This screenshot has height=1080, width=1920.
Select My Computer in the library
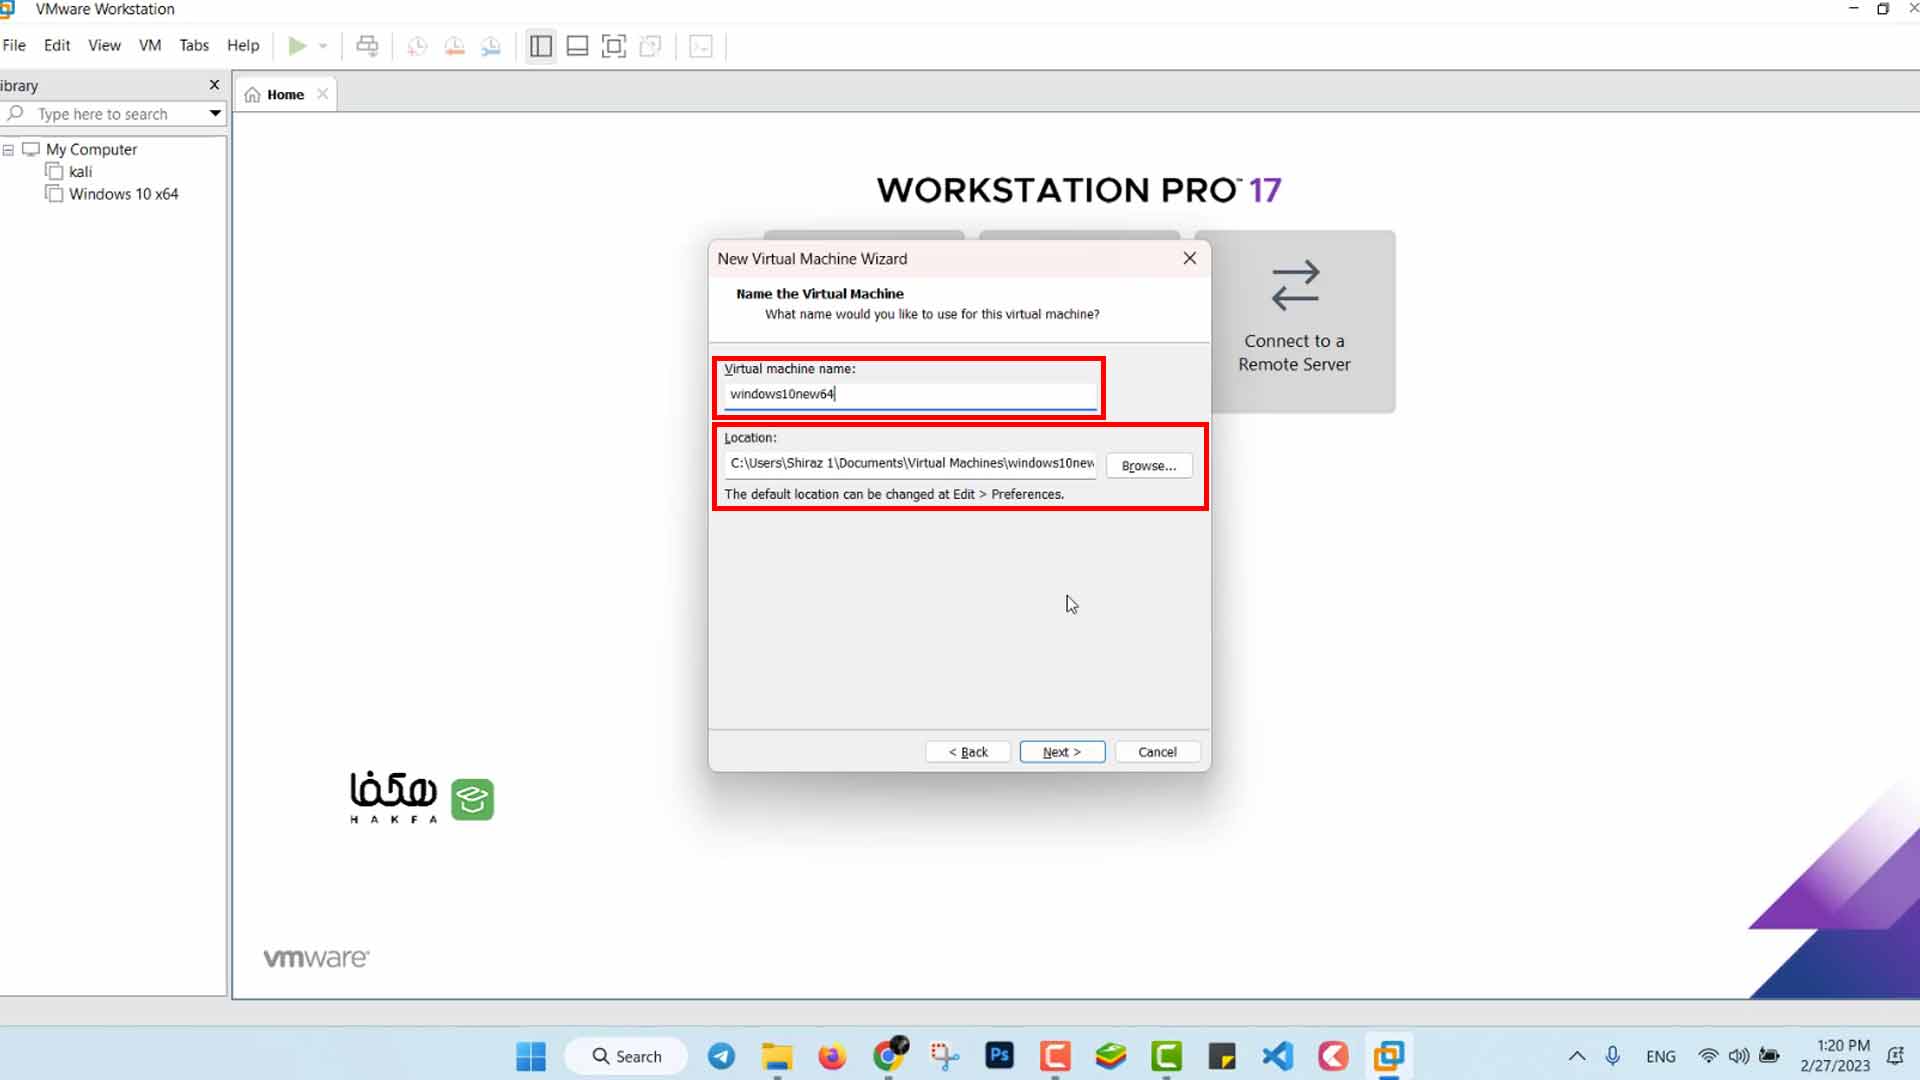[91, 150]
